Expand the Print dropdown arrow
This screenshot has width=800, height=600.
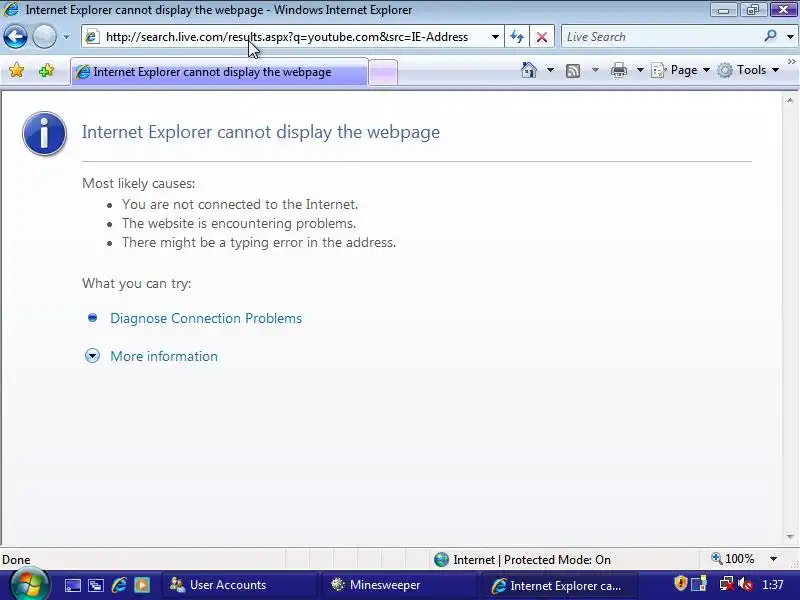[640, 70]
